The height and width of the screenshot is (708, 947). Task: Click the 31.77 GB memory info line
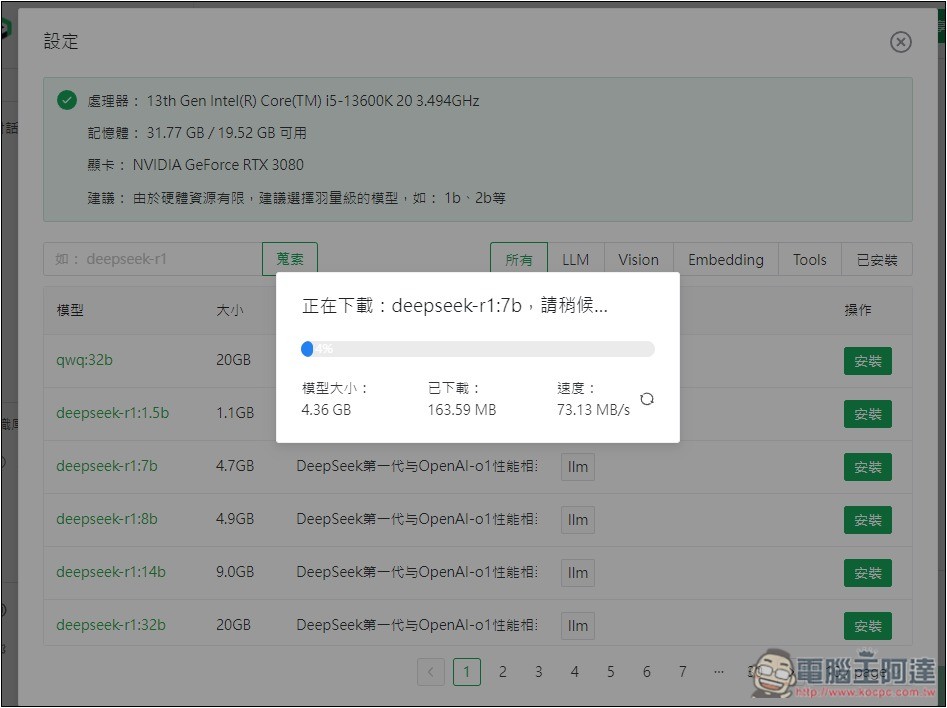(197, 133)
